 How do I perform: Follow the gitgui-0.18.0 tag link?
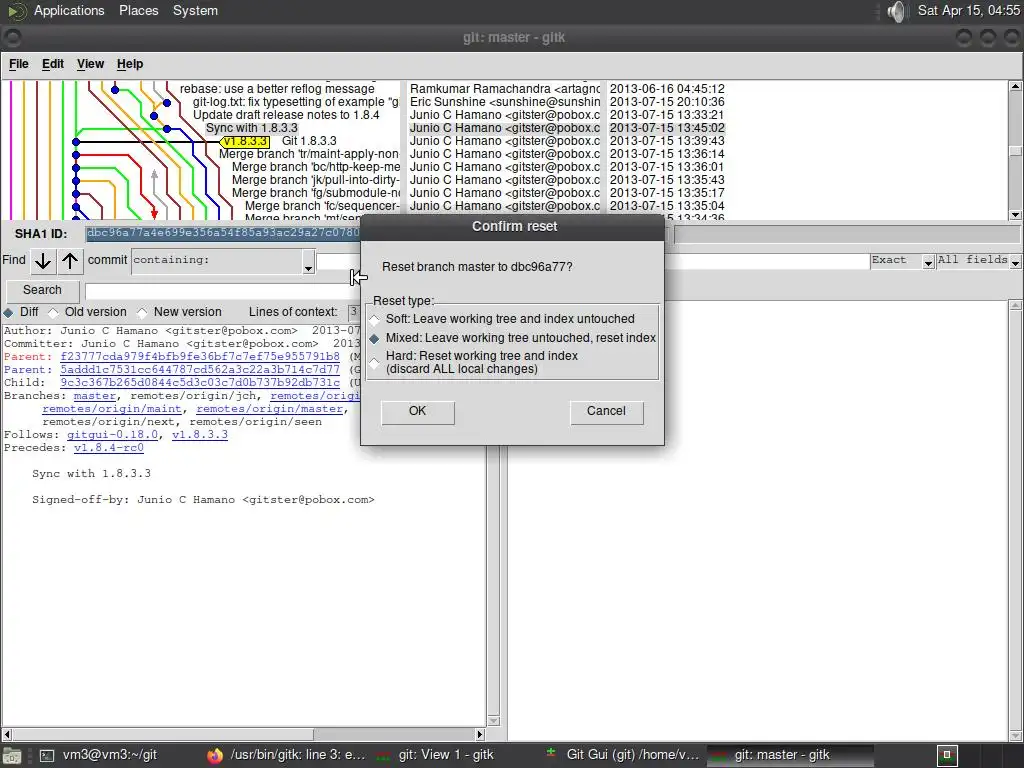point(112,435)
